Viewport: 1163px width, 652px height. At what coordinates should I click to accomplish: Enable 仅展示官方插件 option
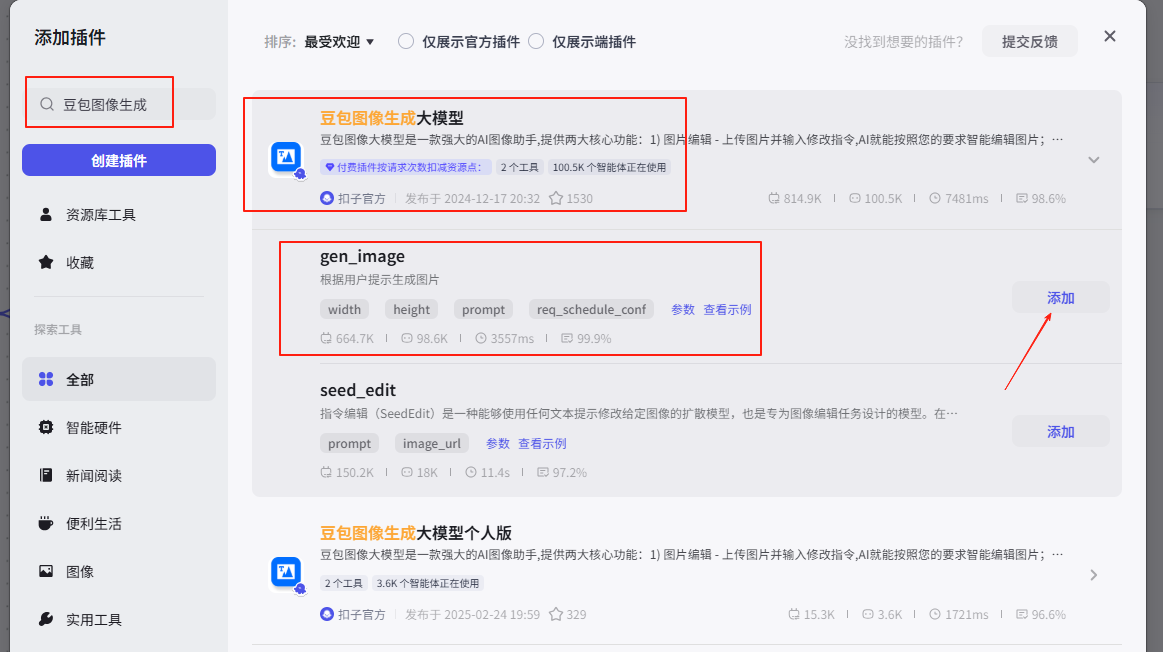coord(406,42)
